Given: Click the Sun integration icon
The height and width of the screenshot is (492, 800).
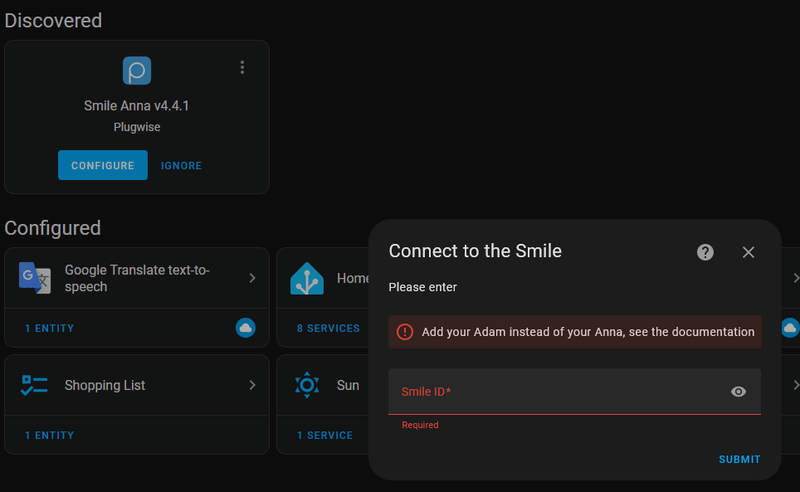Looking at the screenshot, I should click(307, 385).
